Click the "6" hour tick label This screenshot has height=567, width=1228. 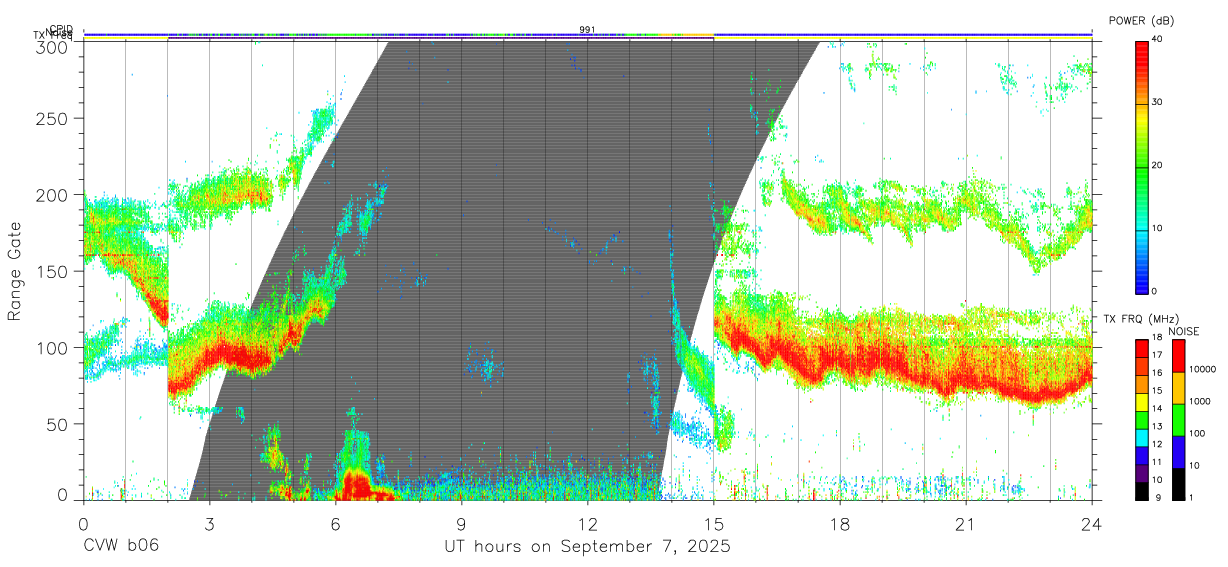point(335,523)
